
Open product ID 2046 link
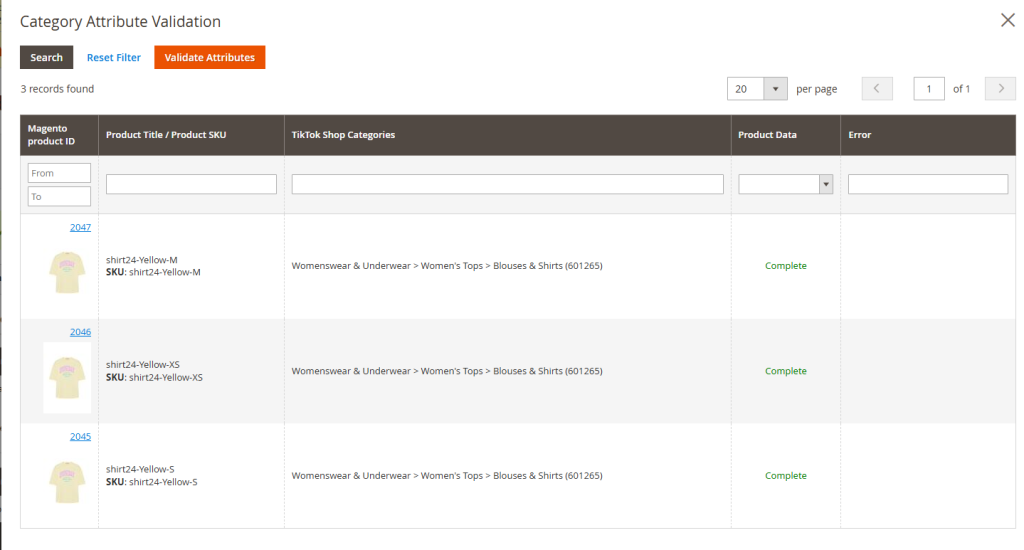pyautogui.click(x=80, y=332)
